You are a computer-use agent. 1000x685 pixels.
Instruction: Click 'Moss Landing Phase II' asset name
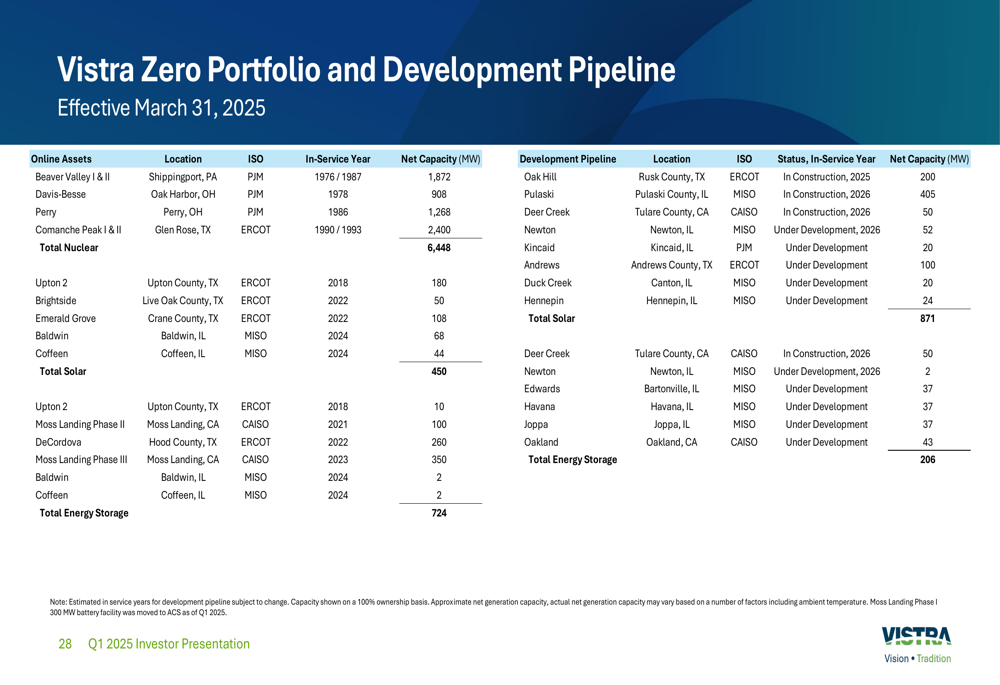coord(80,424)
